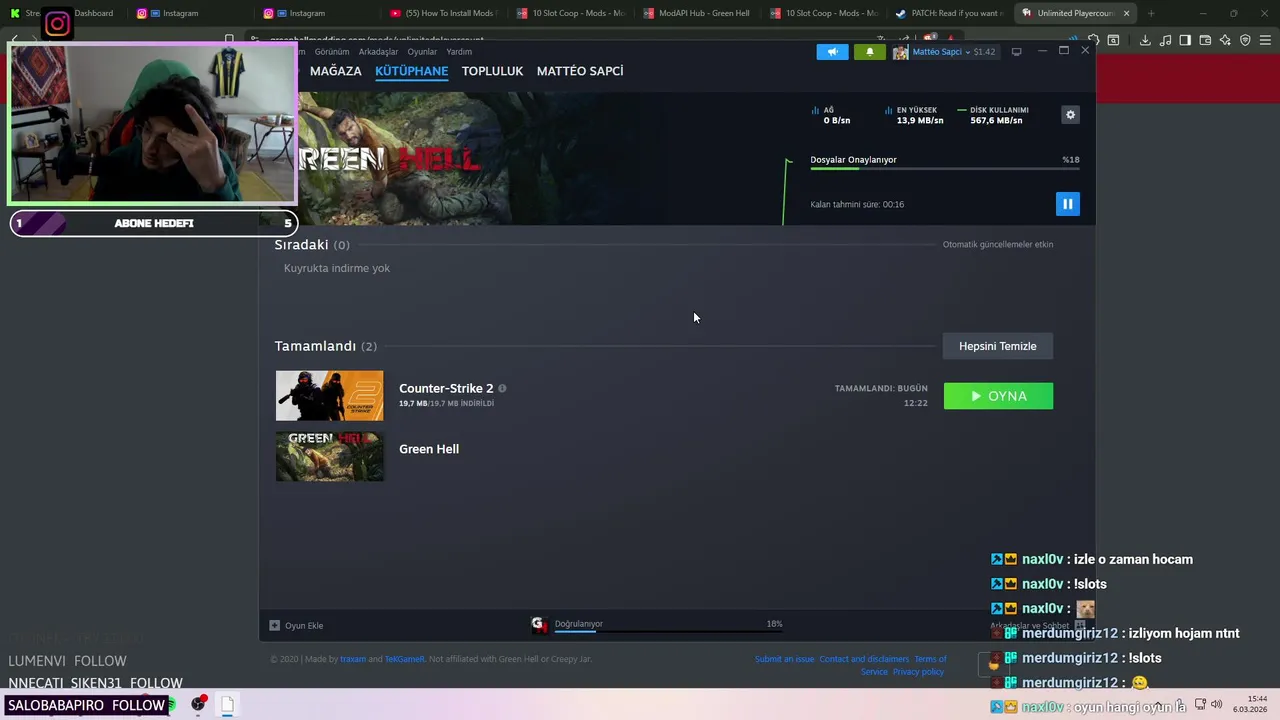The height and width of the screenshot is (720, 1280).
Task: Open Arkadaşlar ve Sohbet friends panel
Action: coord(1038,626)
